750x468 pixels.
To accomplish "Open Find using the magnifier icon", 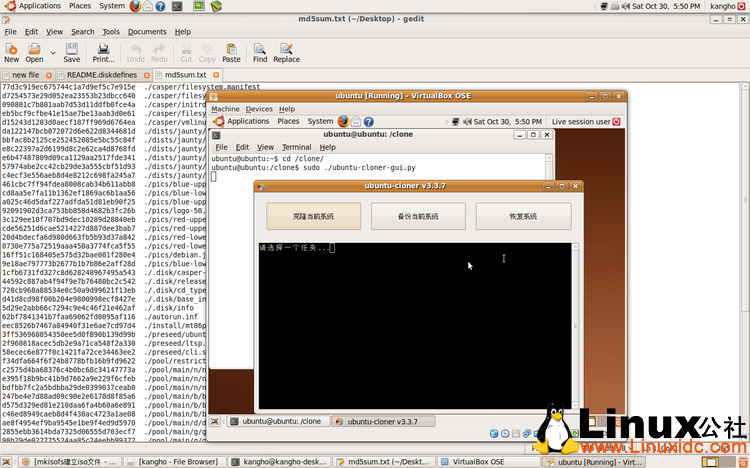I will 260,53.
